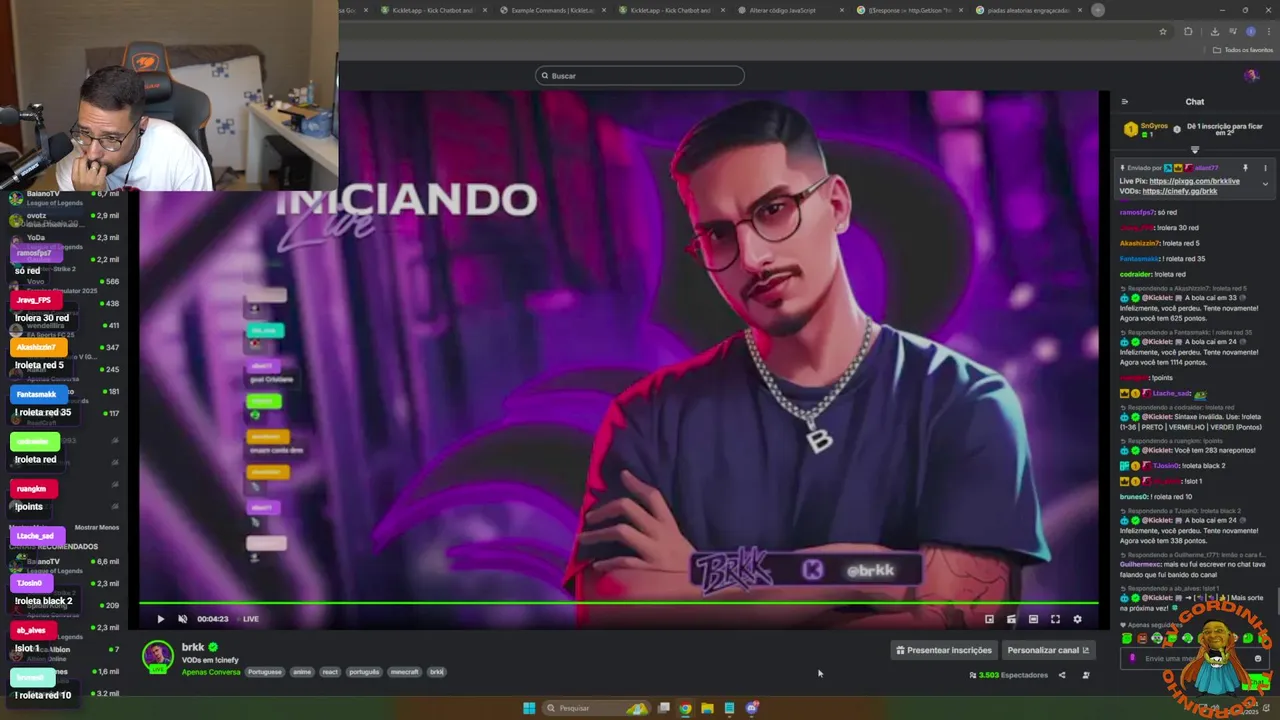Expand pinned message with chevron
1280x720 pixels.
[x=1265, y=184]
